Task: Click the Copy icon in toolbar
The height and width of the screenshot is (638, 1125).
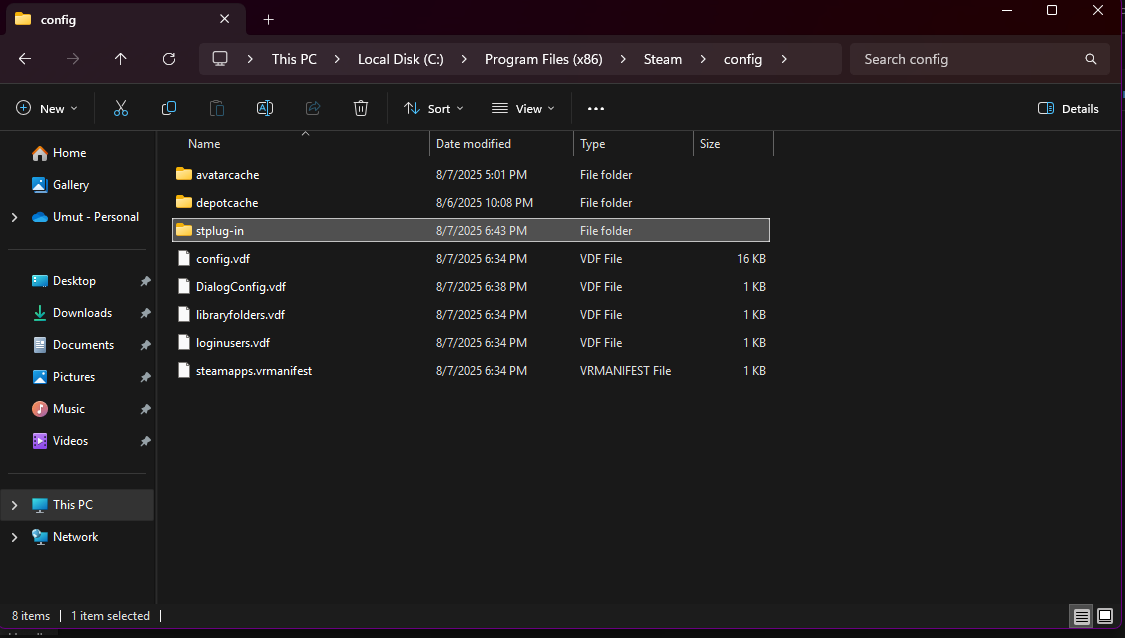Action: click(169, 108)
